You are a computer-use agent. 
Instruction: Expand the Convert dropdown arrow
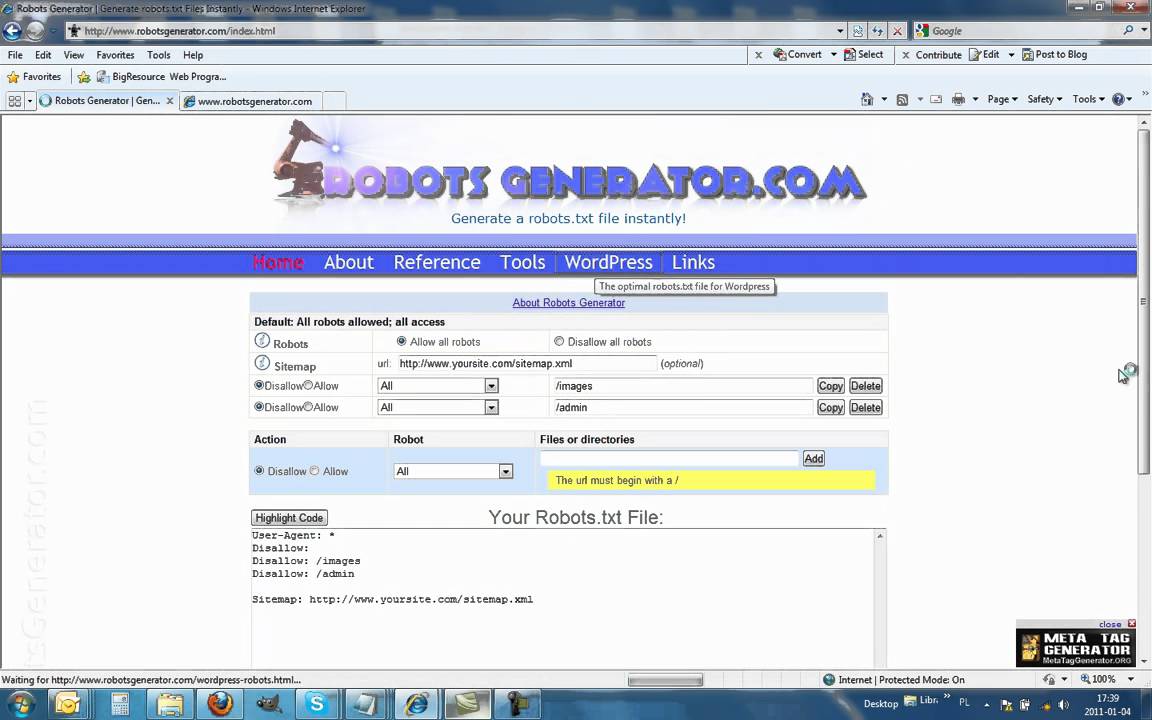click(833, 54)
